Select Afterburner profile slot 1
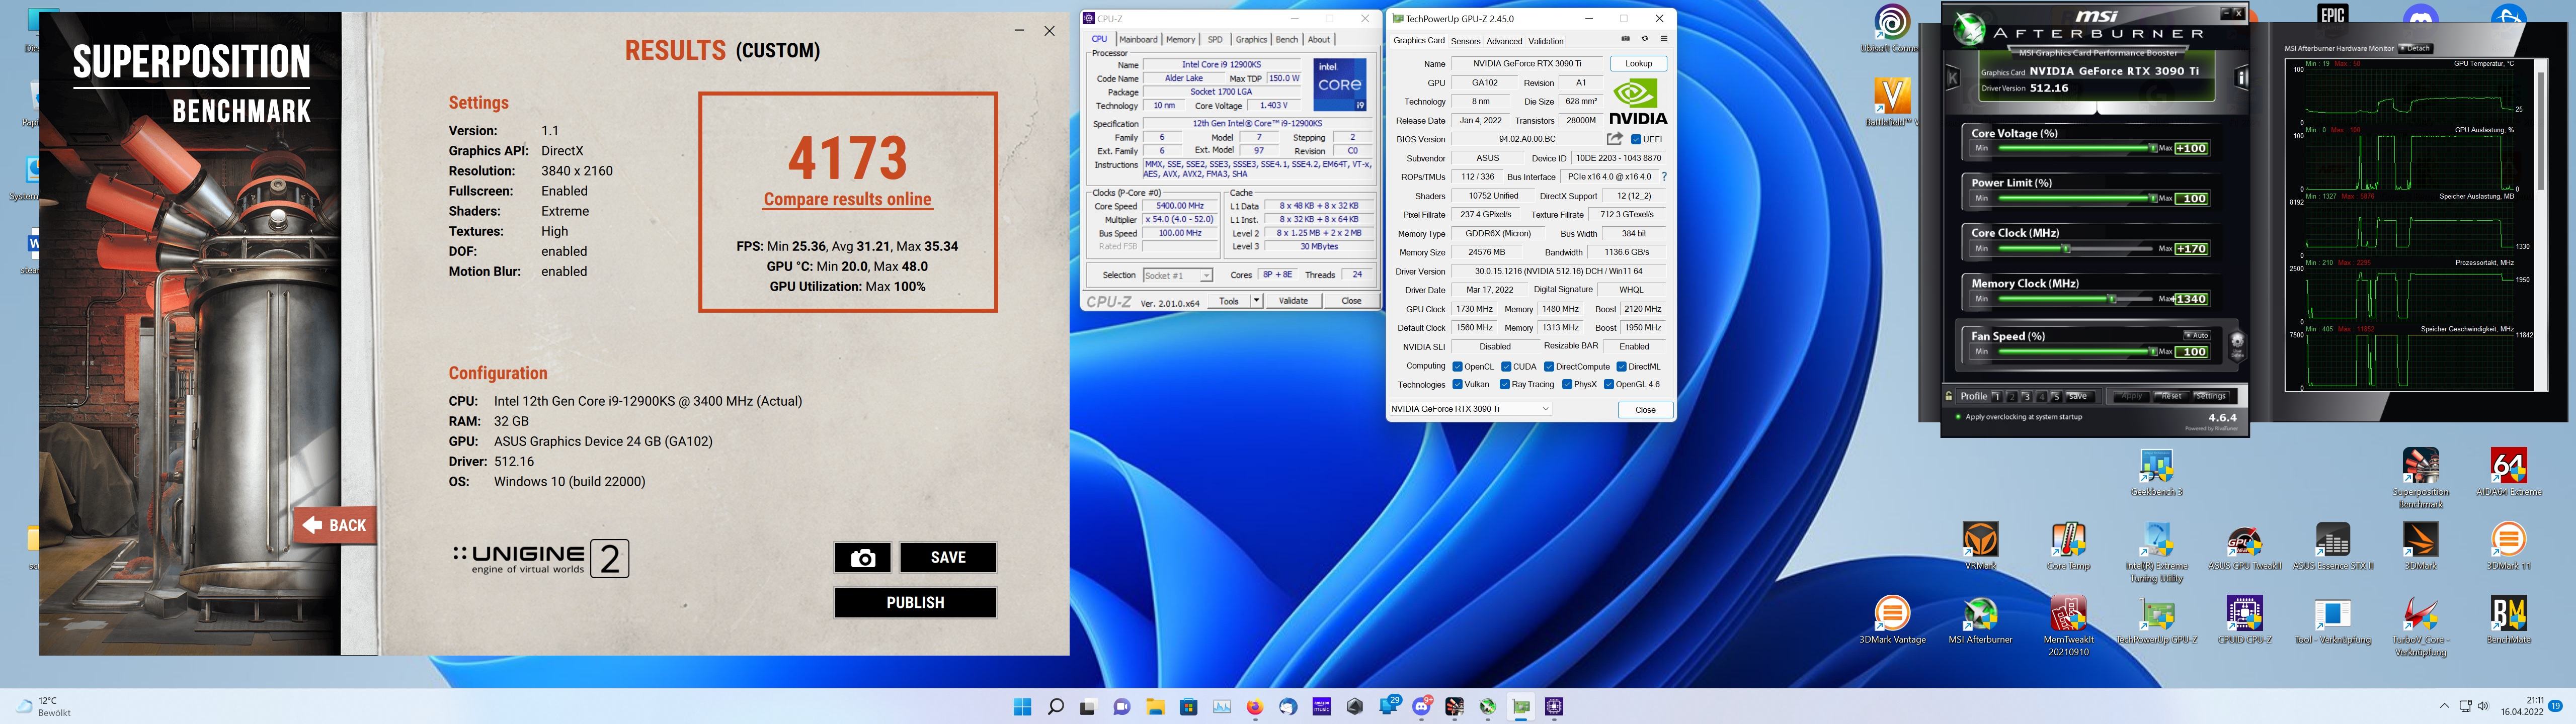This screenshot has height=724, width=2576. [1996, 396]
